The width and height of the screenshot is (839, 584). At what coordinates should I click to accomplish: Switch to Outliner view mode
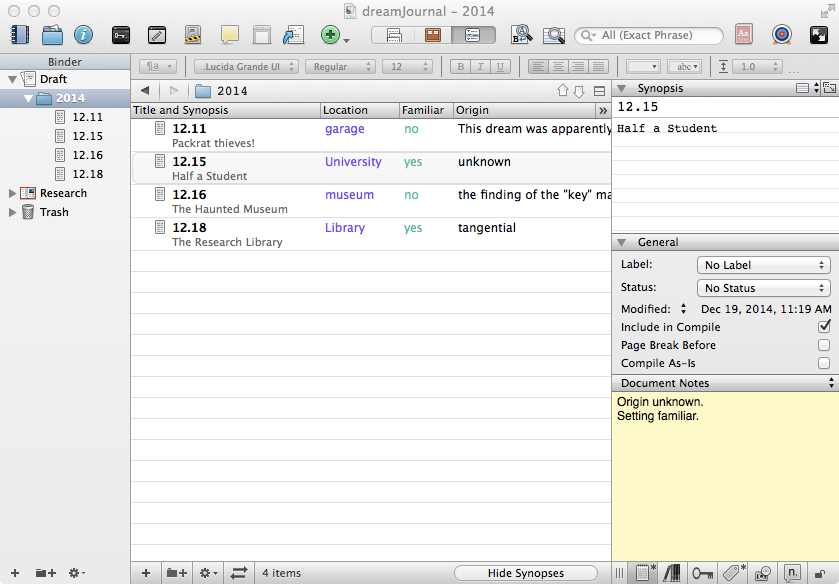pyautogui.click(x=473, y=35)
